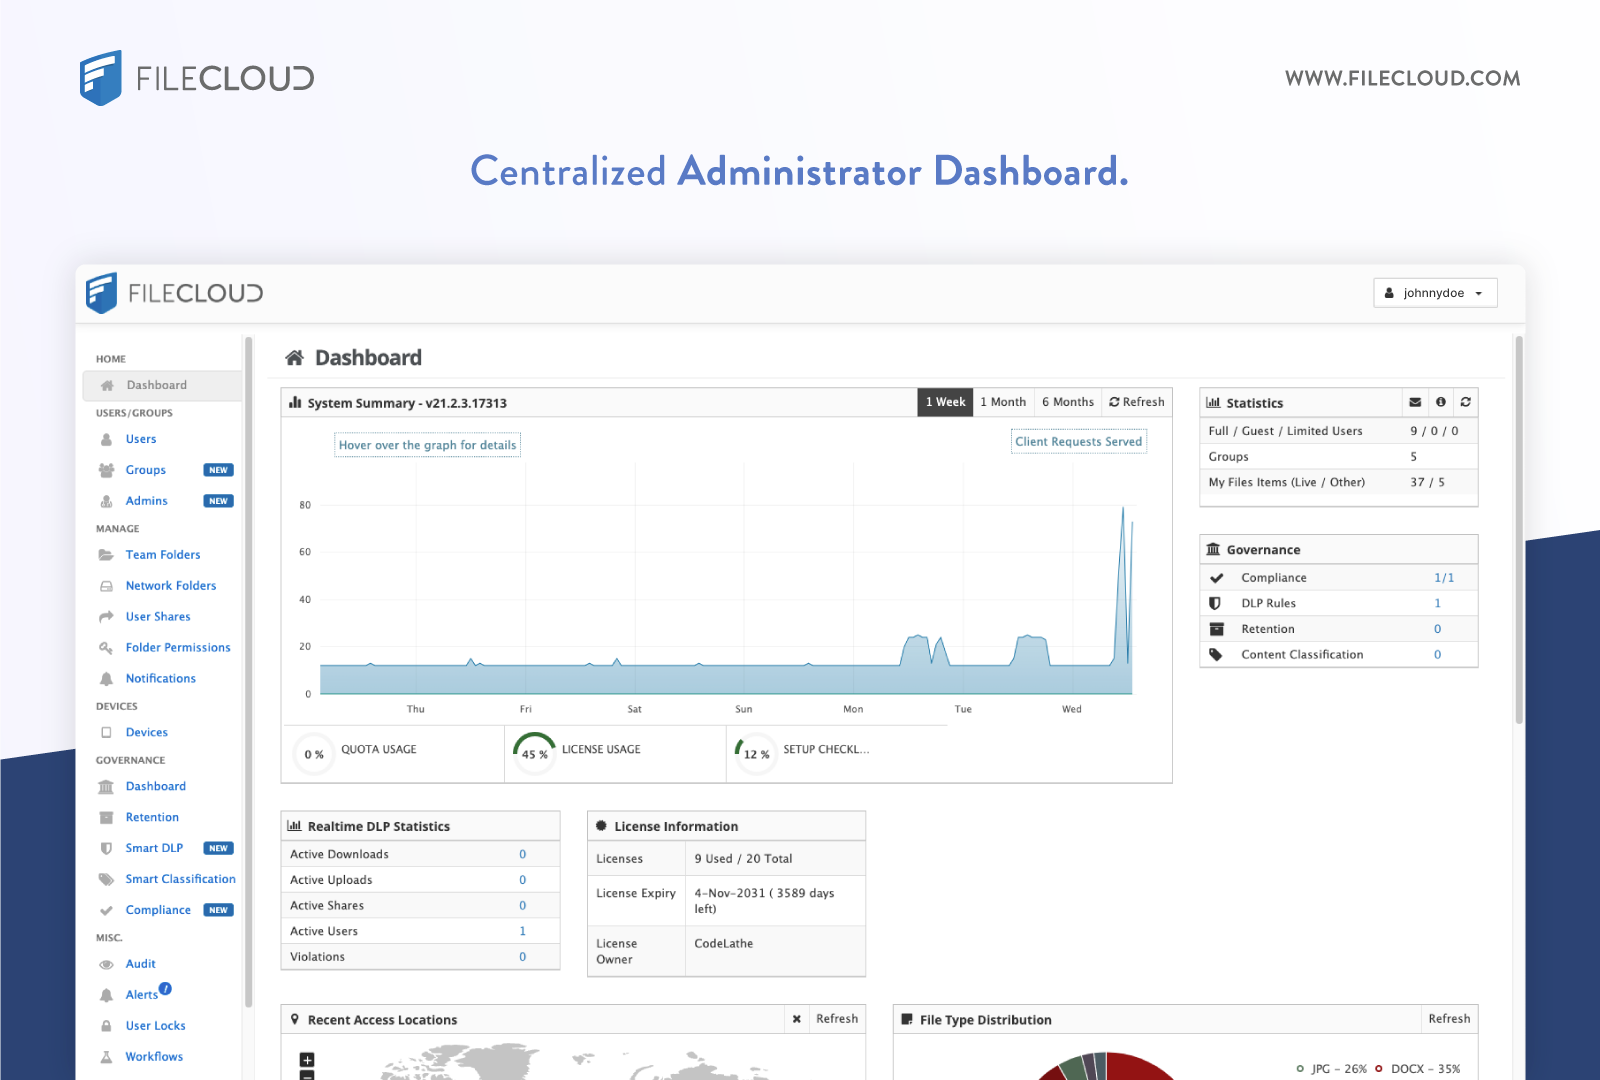Click the Retention count in the Governance panel
The width and height of the screenshot is (1600, 1080).
[x=1438, y=629]
